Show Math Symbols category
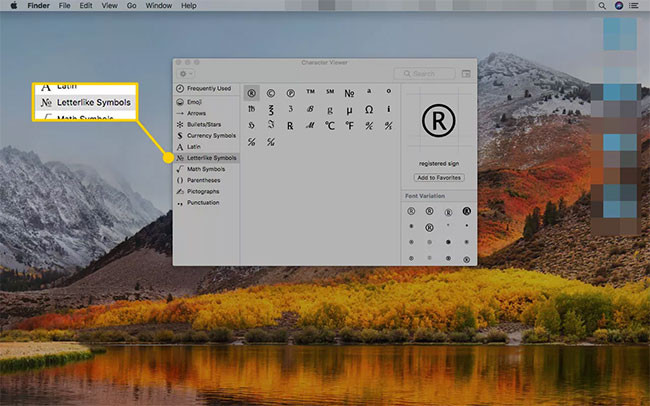 (206, 169)
